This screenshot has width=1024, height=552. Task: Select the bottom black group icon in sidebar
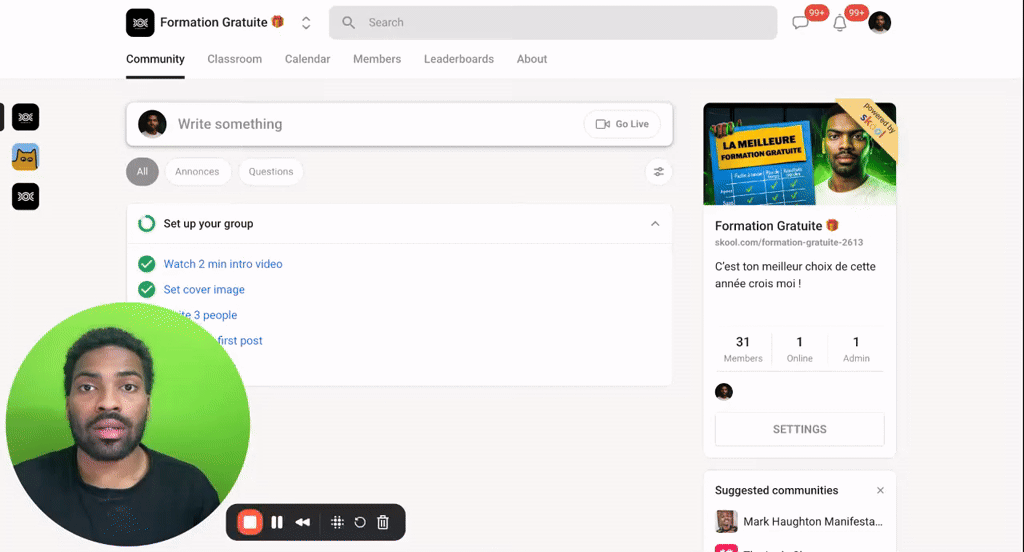[25, 197]
